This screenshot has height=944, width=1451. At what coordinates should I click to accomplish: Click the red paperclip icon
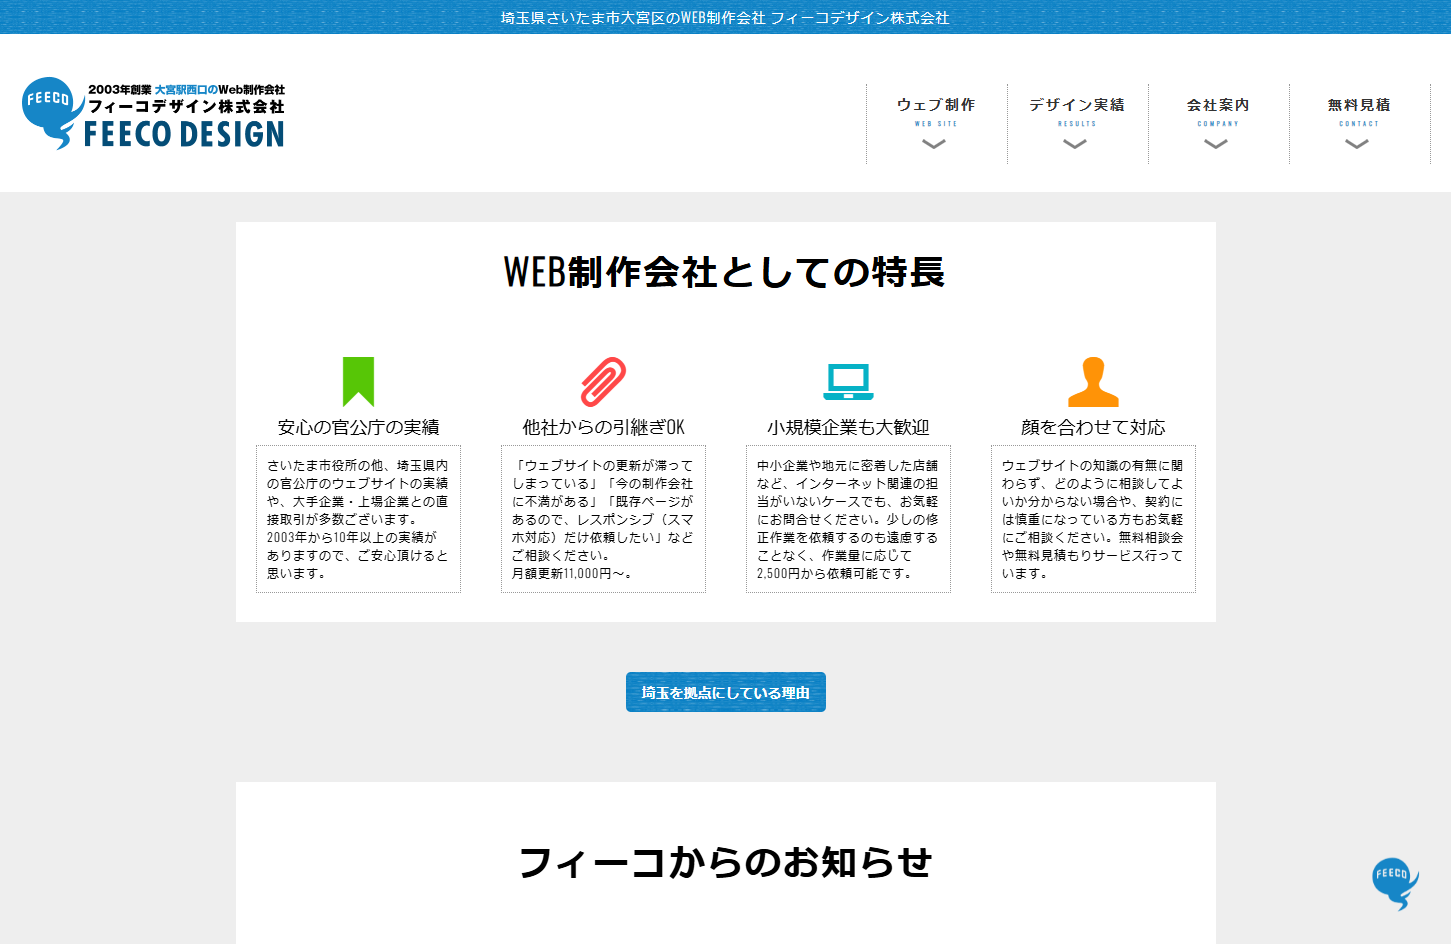603,381
